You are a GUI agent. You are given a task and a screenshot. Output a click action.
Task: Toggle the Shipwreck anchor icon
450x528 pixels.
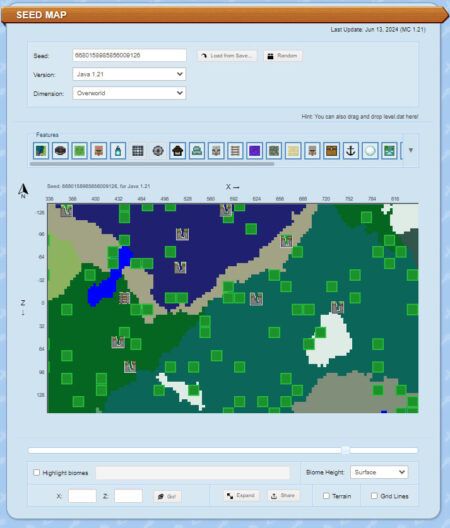coord(351,151)
